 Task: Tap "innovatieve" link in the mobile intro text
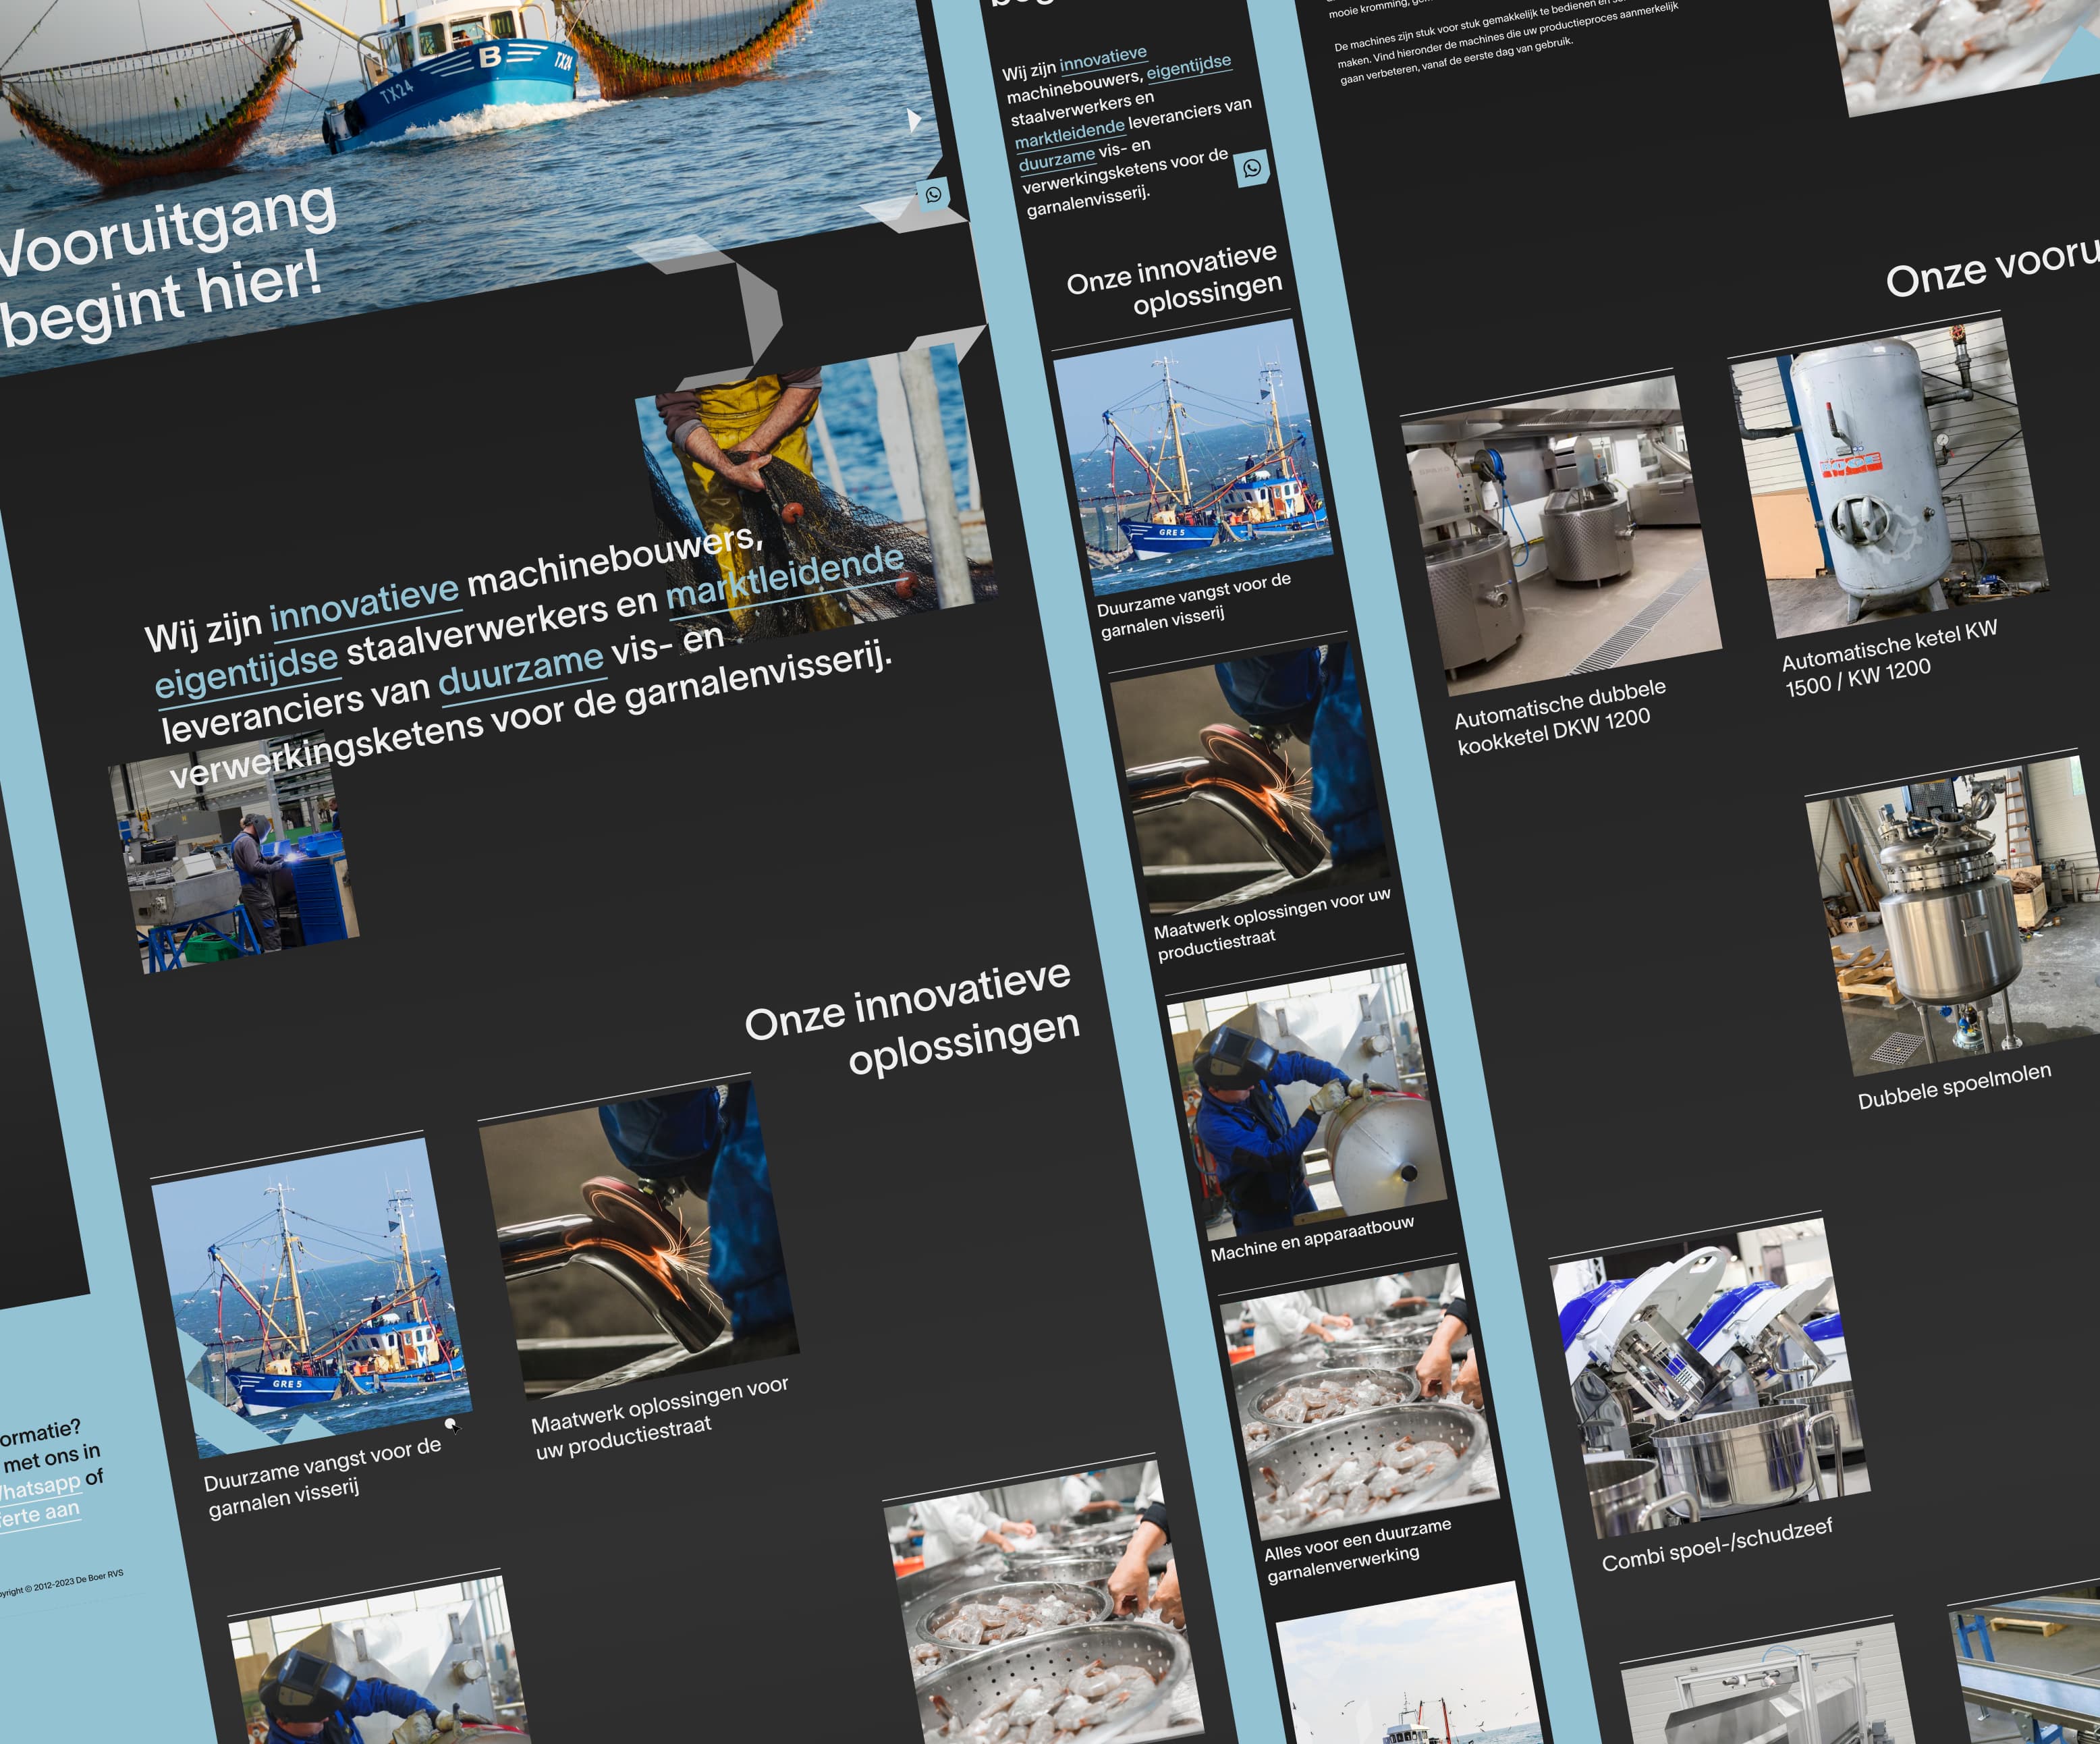1104,59
